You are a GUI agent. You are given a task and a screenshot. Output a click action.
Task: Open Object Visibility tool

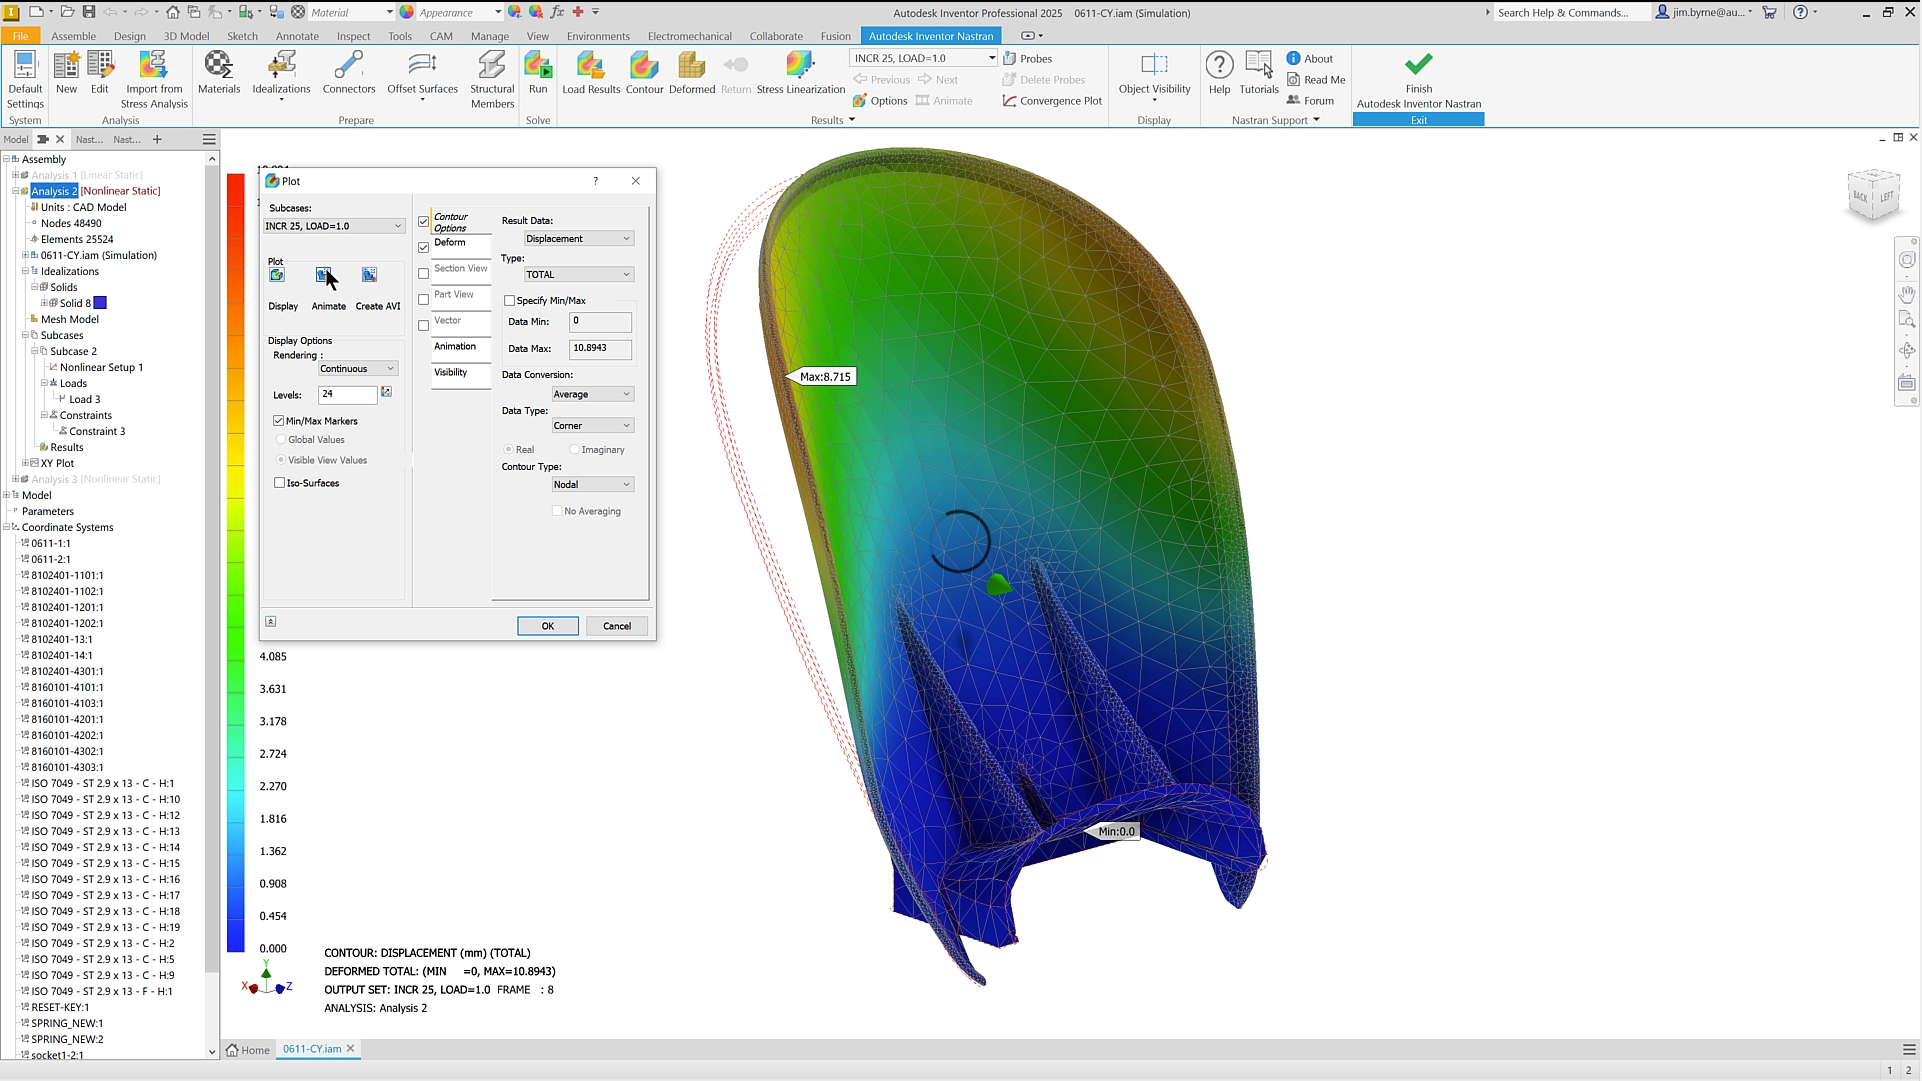point(1154,65)
